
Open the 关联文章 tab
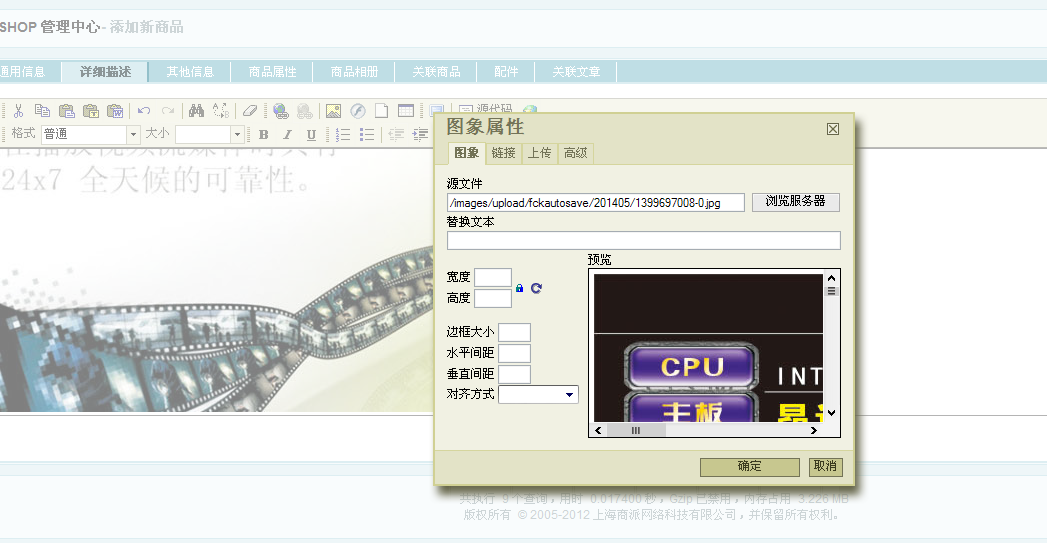point(576,71)
